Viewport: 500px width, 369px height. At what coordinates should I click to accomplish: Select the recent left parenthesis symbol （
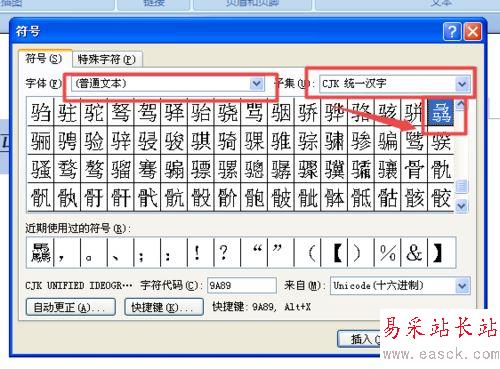coord(307,252)
